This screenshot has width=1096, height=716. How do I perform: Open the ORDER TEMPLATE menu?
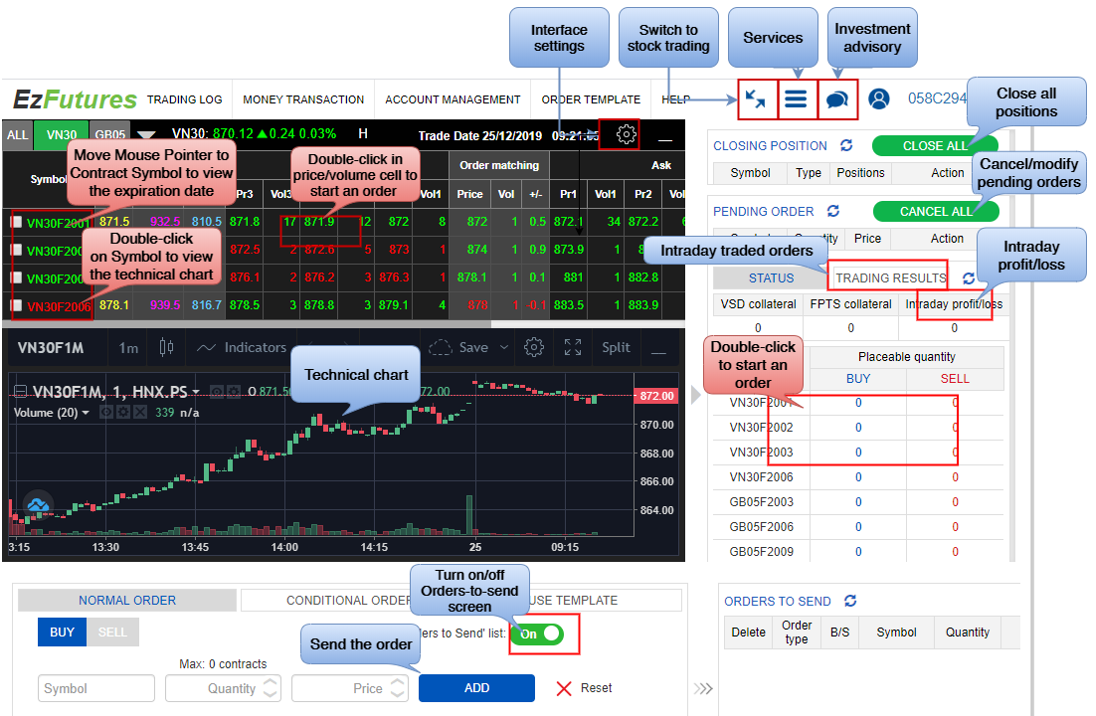(591, 99)
